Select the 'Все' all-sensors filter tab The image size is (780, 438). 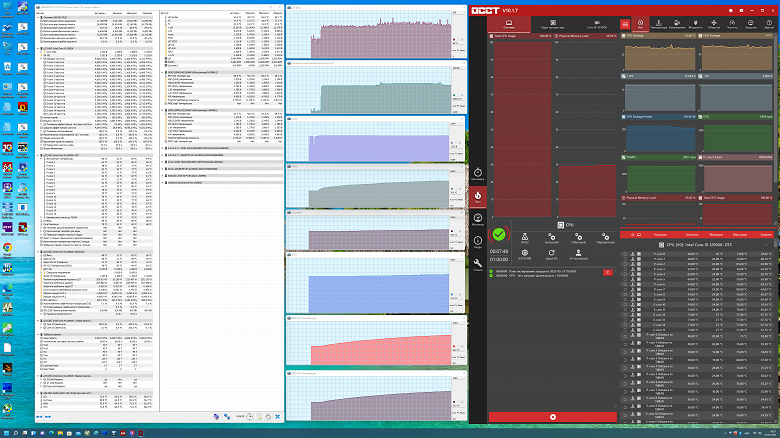(640, 24)
